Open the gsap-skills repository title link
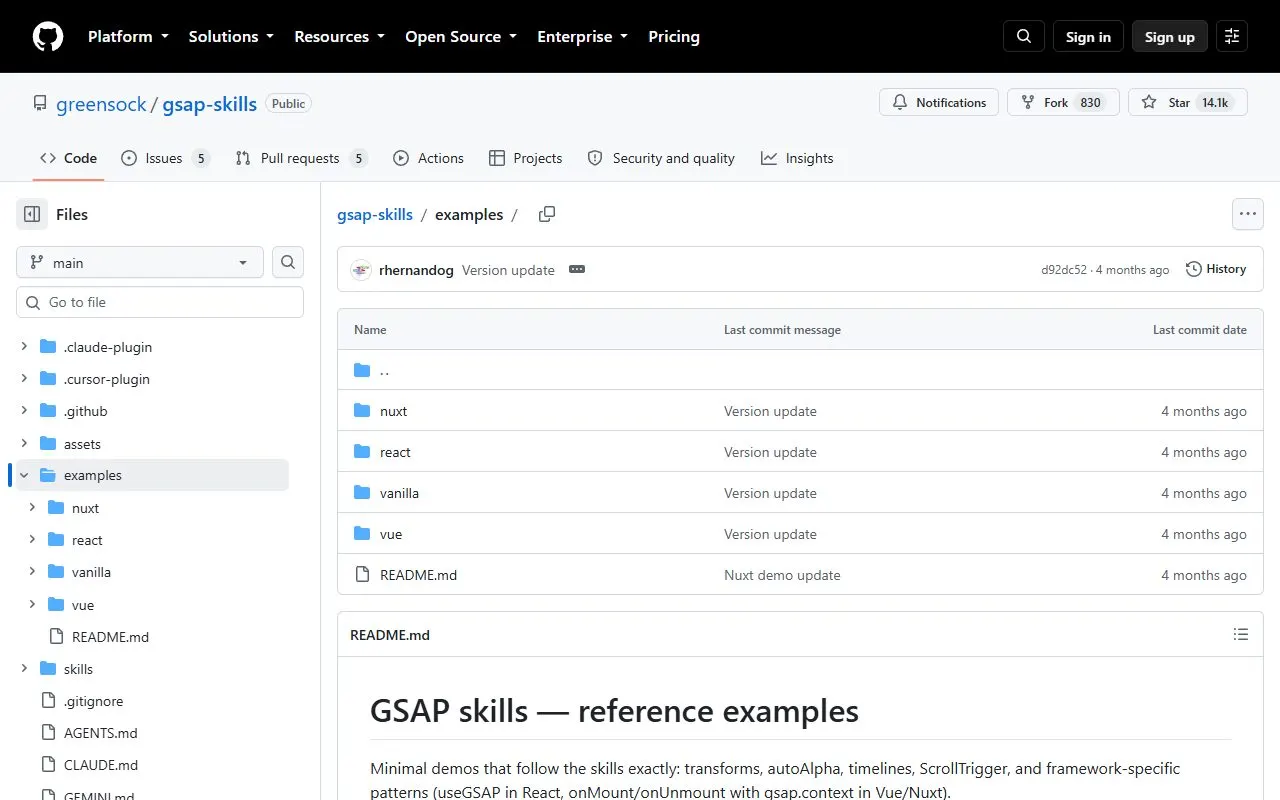1280x800 pixels. [x=210, y=104]
